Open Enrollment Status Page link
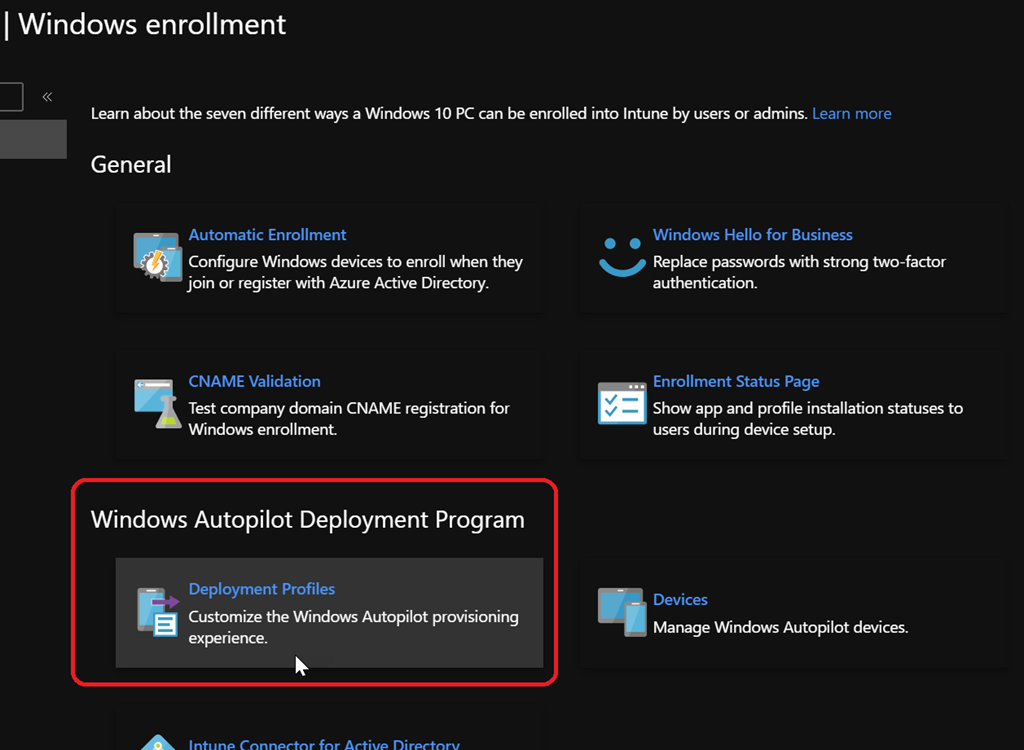The image size is (1024, 750). pos(736,381)
